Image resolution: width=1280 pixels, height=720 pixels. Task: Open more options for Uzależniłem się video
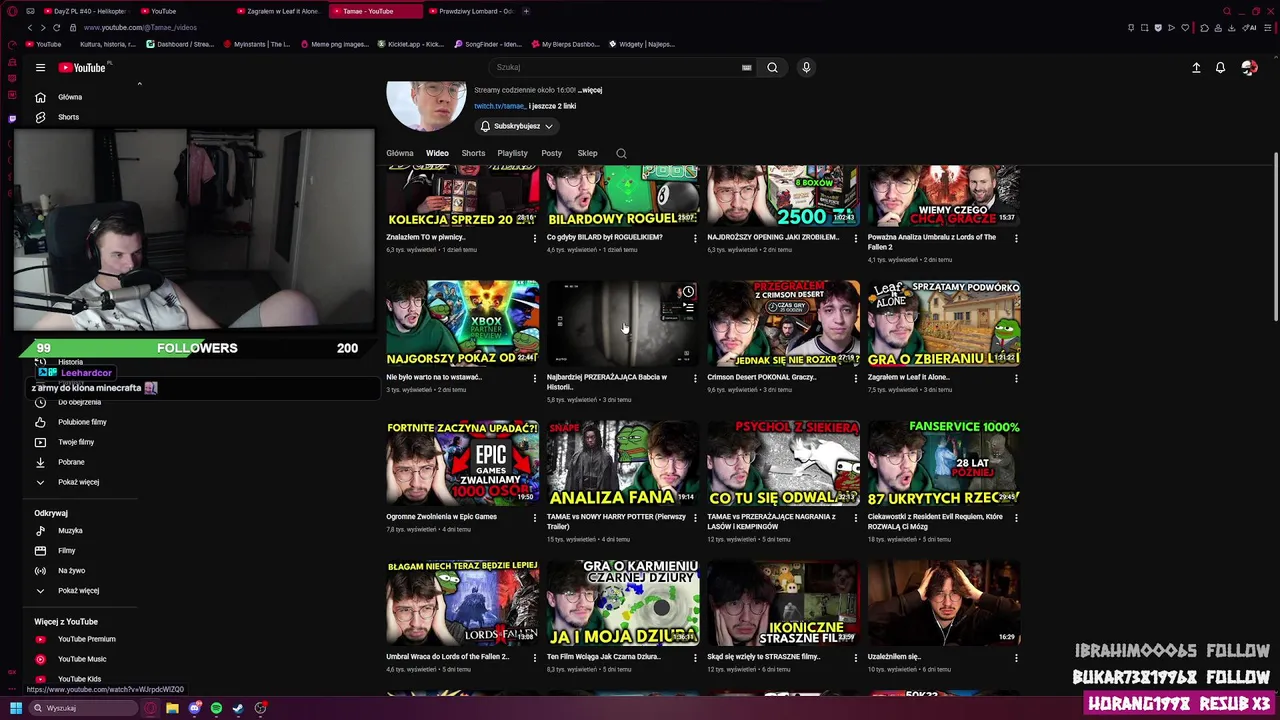pos(1016,658)
